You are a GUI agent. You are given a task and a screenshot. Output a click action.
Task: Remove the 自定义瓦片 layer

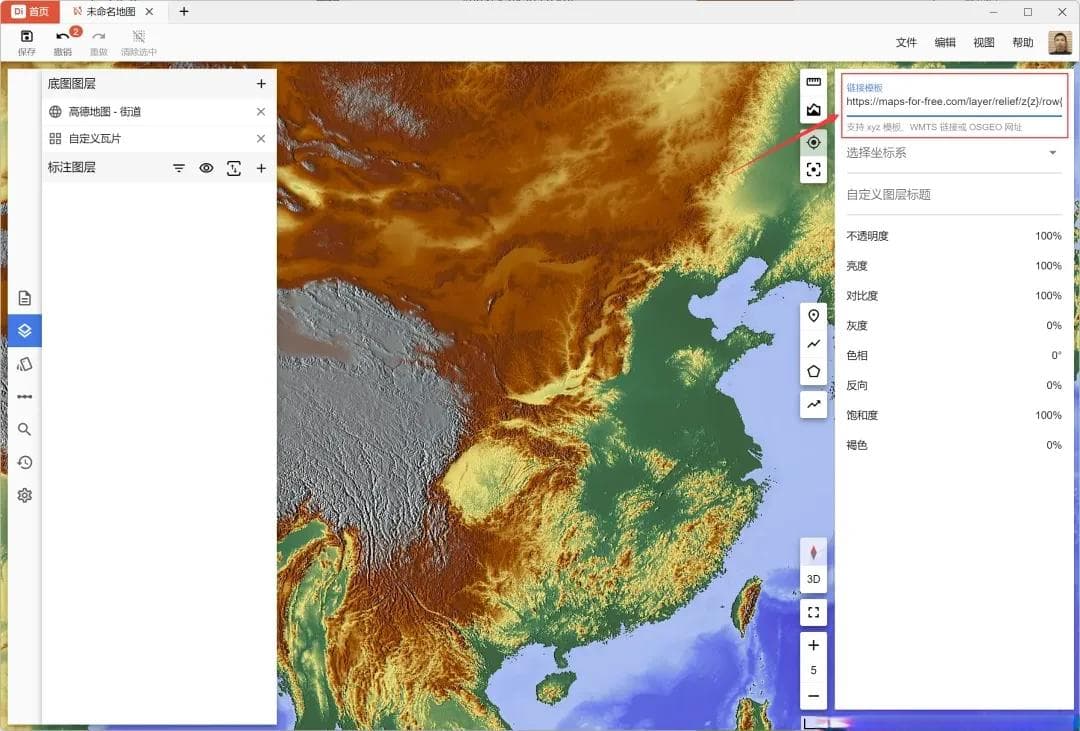coord(261,138)
